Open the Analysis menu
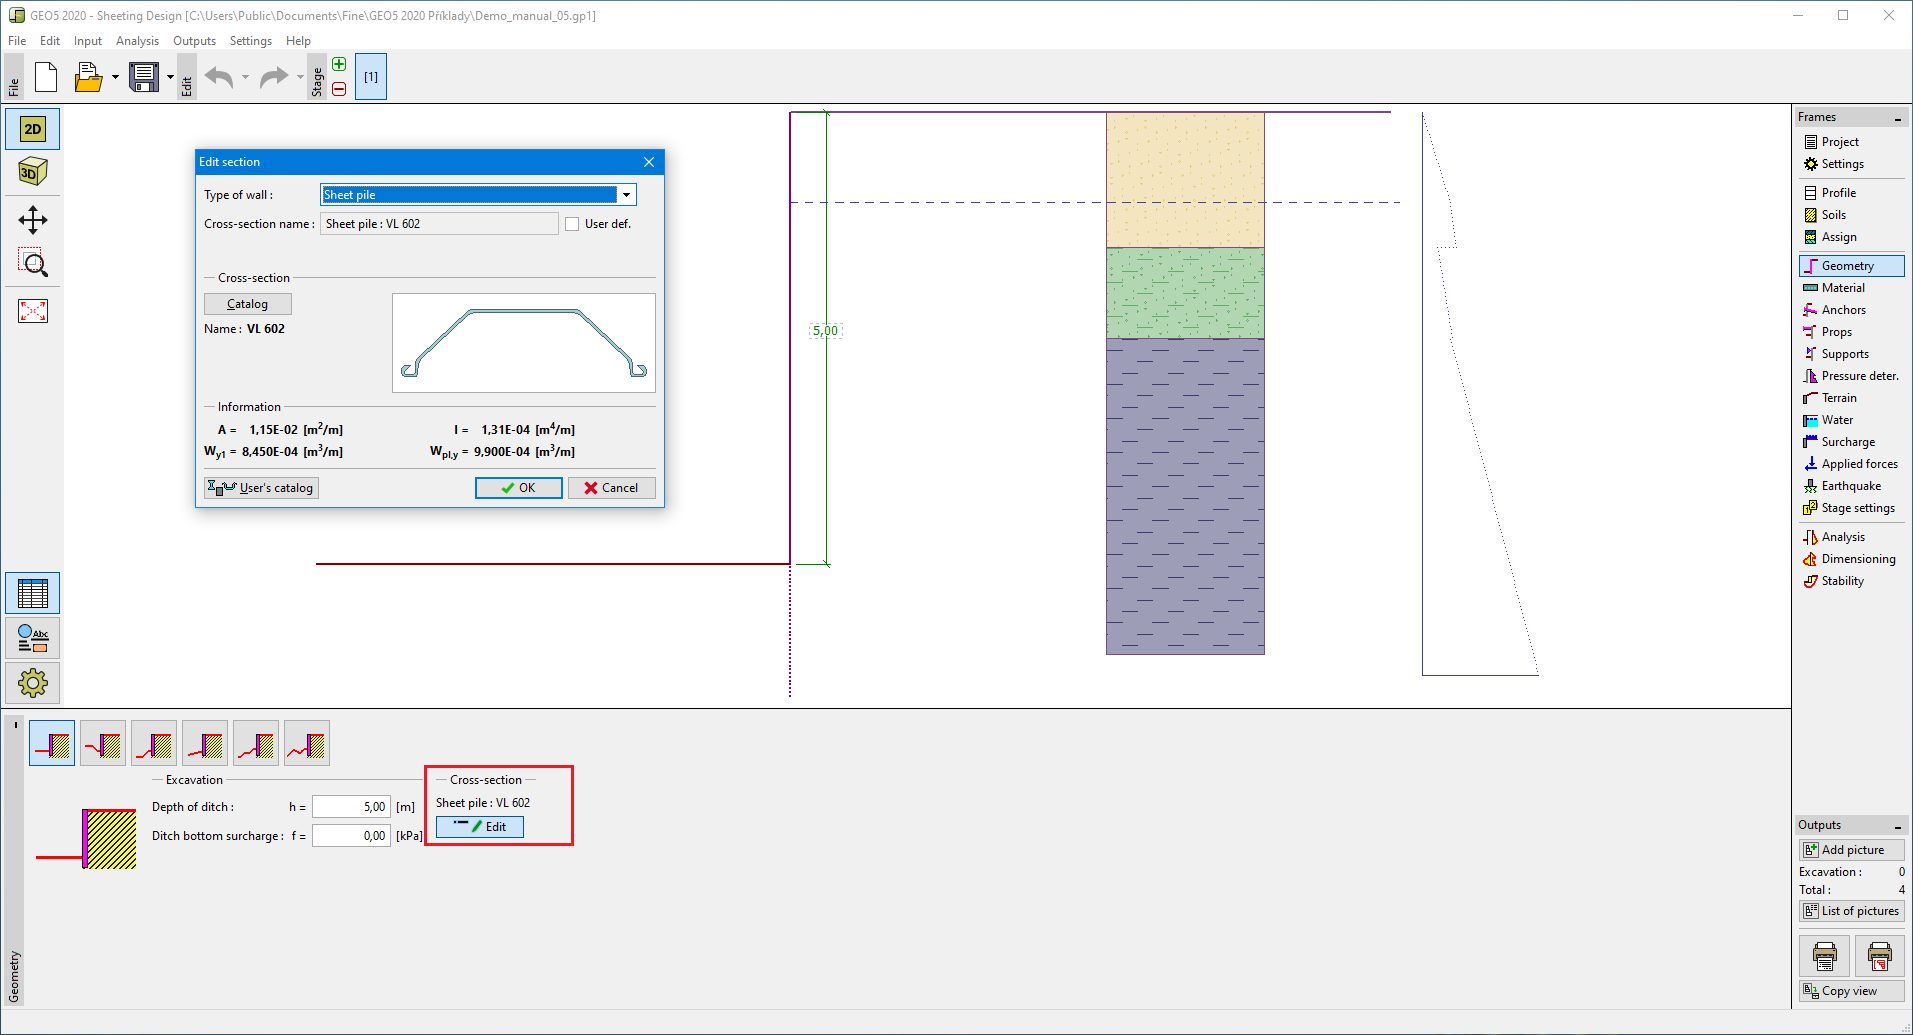Image resolution: width=1913 pixels, height=1035 pixels. click(137, 41)
